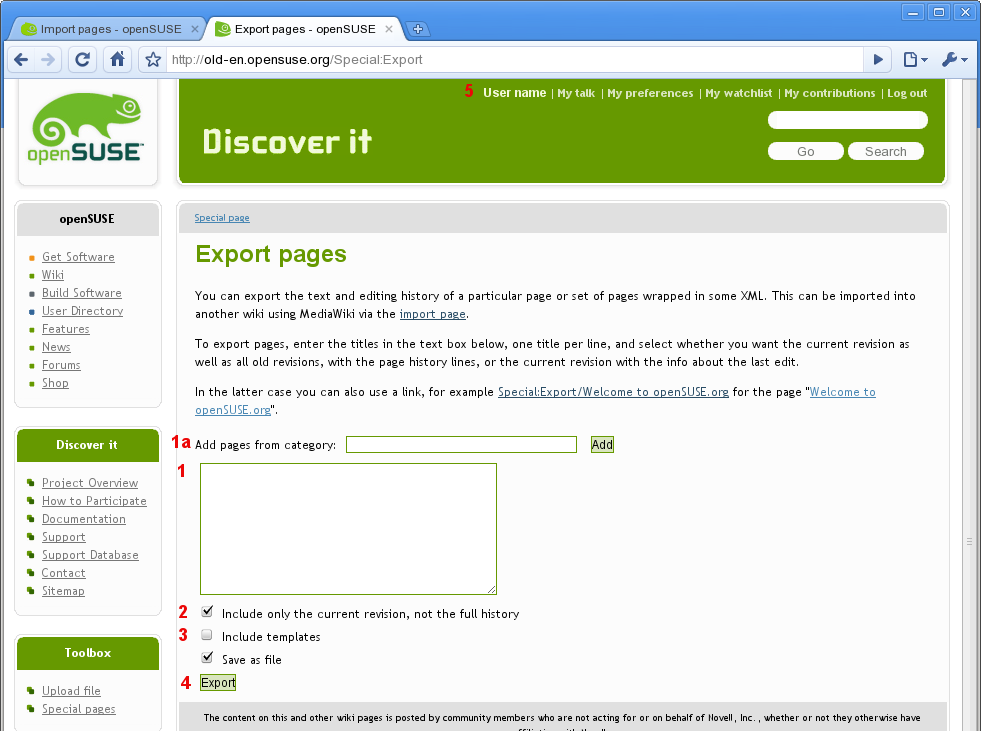Uncheck the Save as file checkbox
The image size is (981, 731).
tap(207, 657)
